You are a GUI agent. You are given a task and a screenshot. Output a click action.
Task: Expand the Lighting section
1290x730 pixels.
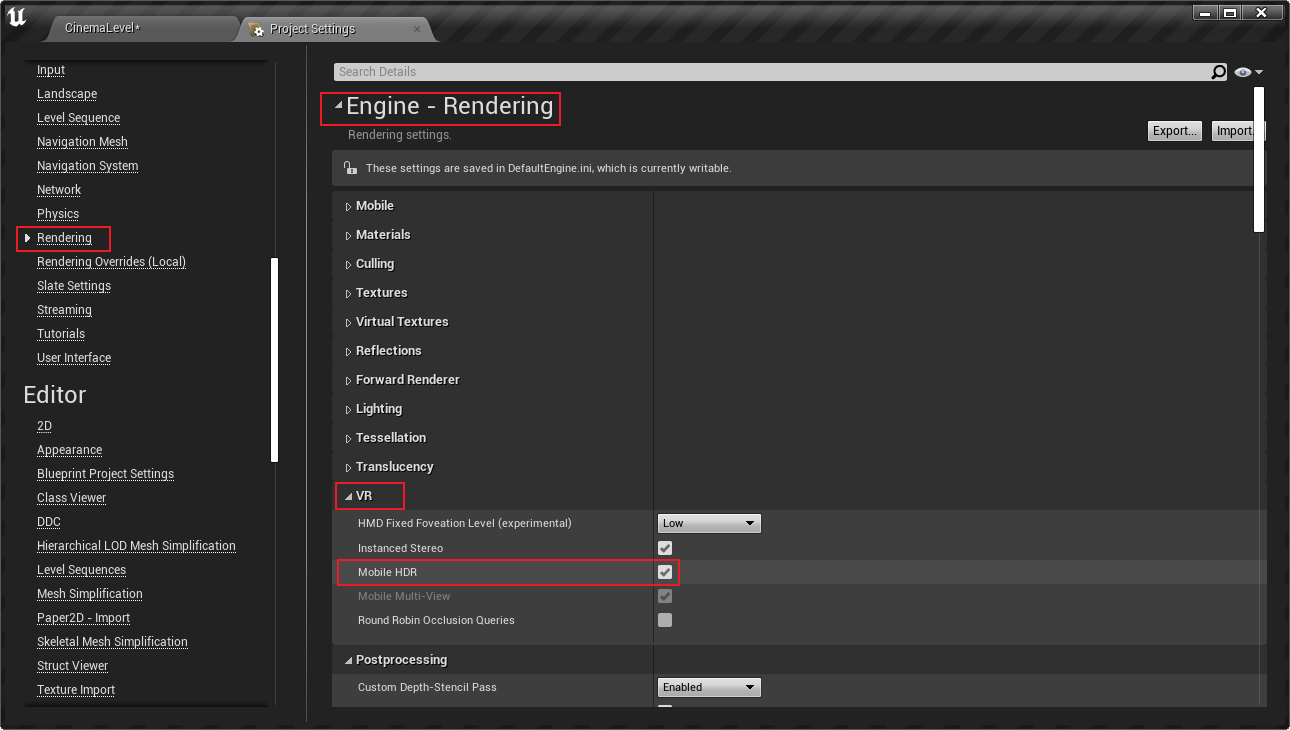[349, 409]
